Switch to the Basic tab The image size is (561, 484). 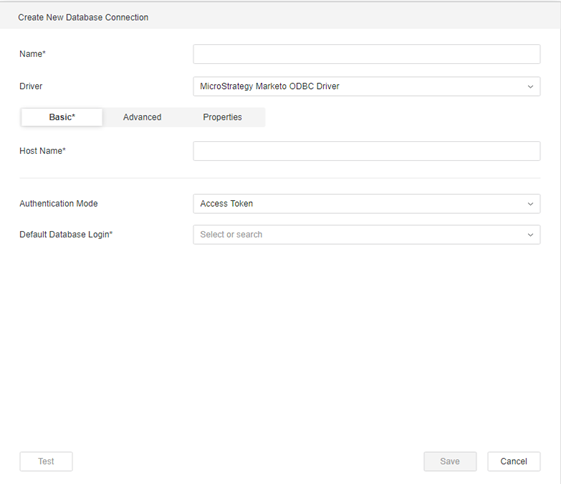point(62,117)
